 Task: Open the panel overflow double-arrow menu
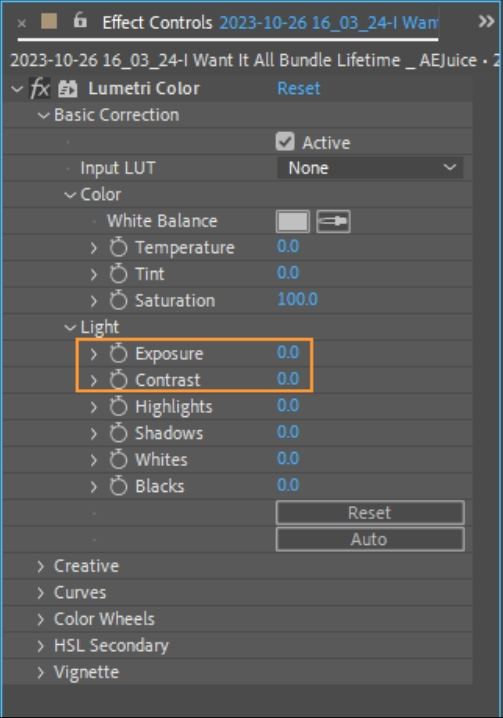(x=486, y=21)
